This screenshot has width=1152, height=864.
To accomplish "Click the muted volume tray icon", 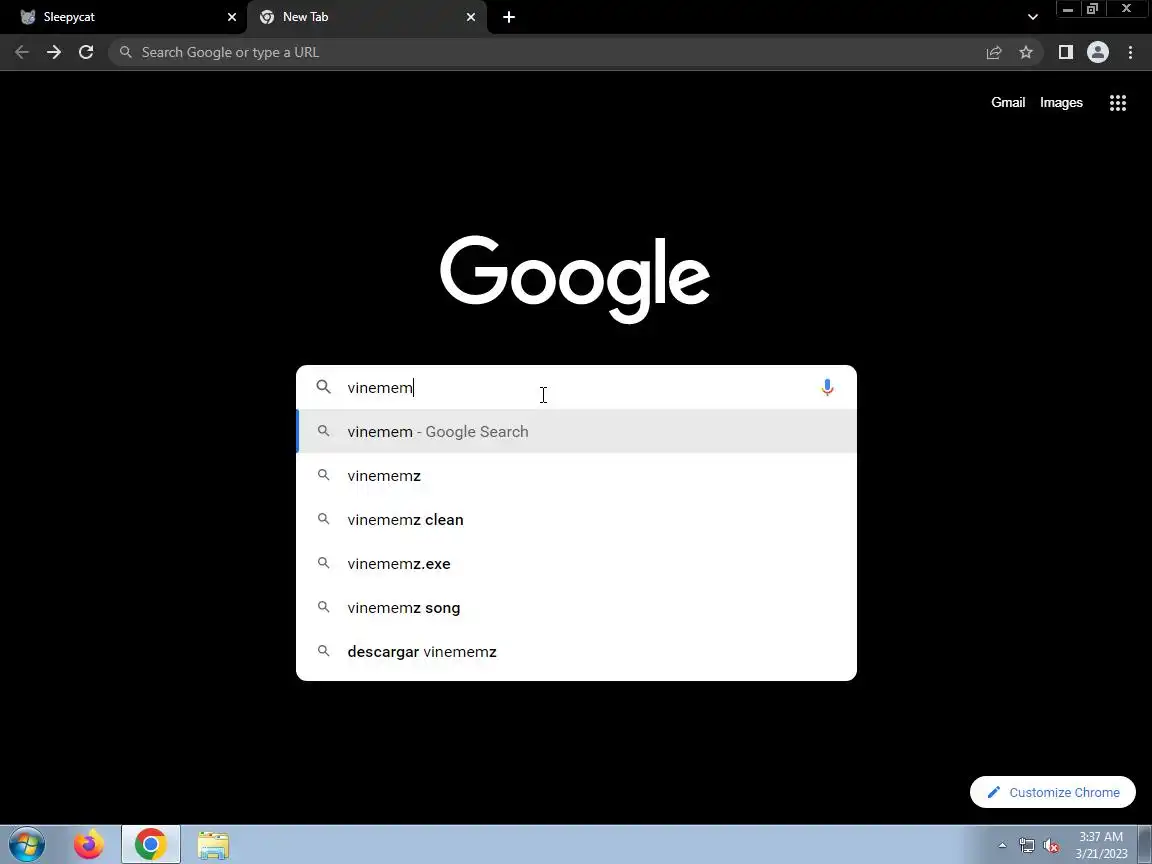I will [1051, 846].
